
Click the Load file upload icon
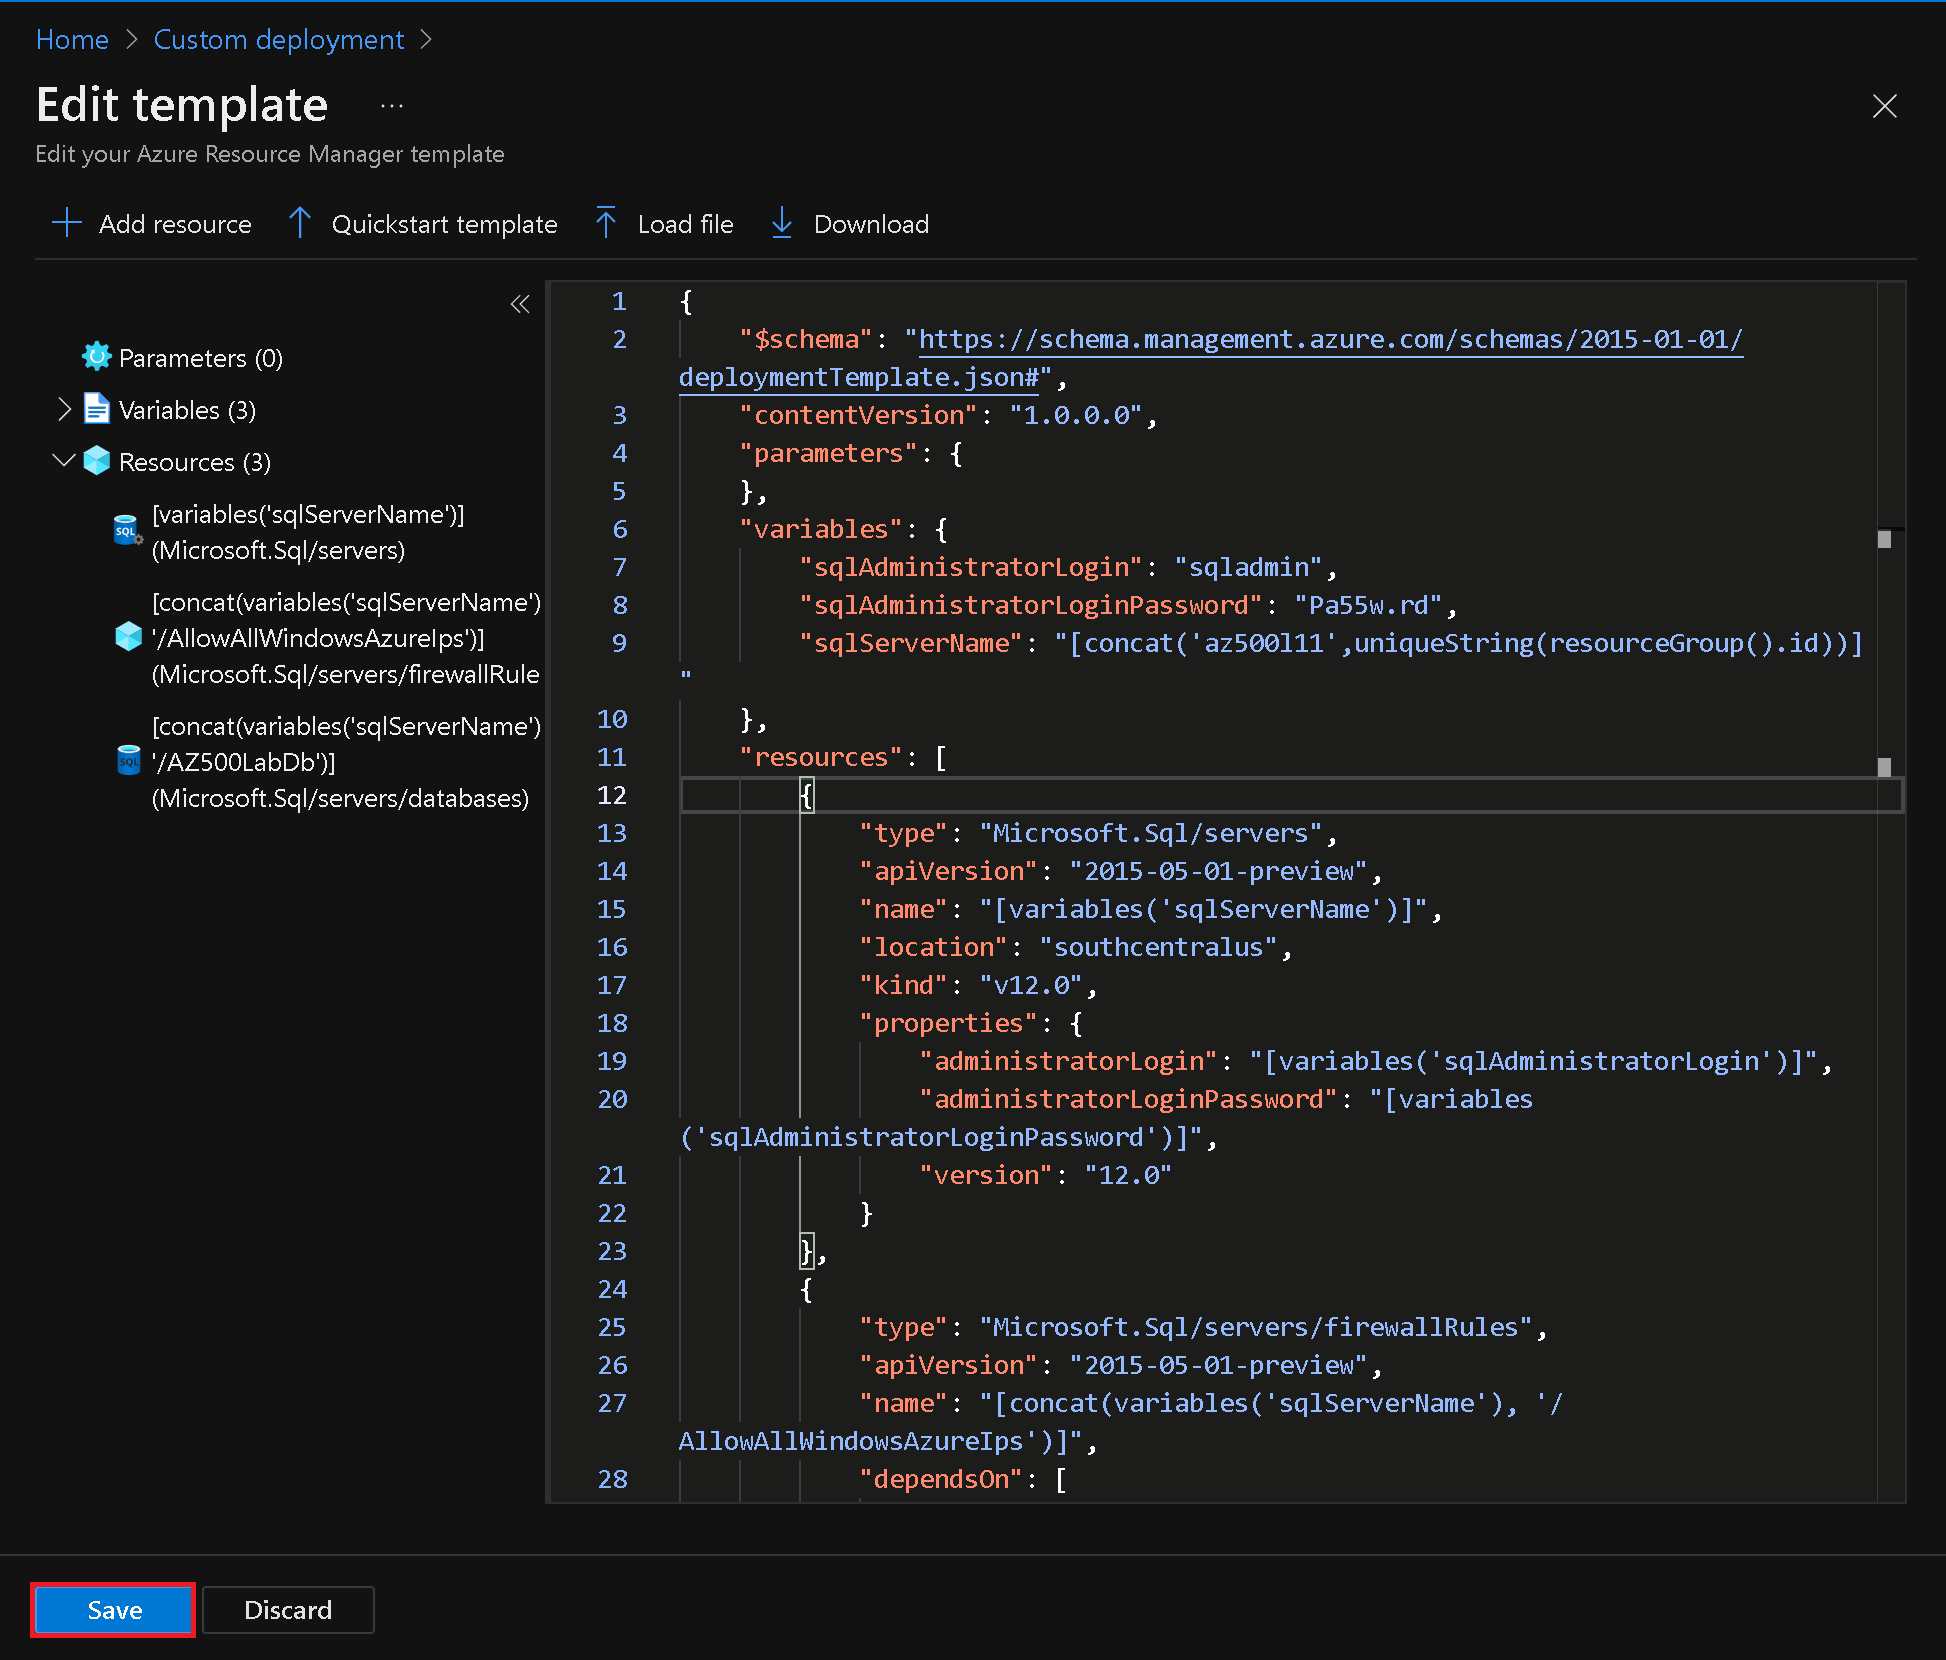606,223
